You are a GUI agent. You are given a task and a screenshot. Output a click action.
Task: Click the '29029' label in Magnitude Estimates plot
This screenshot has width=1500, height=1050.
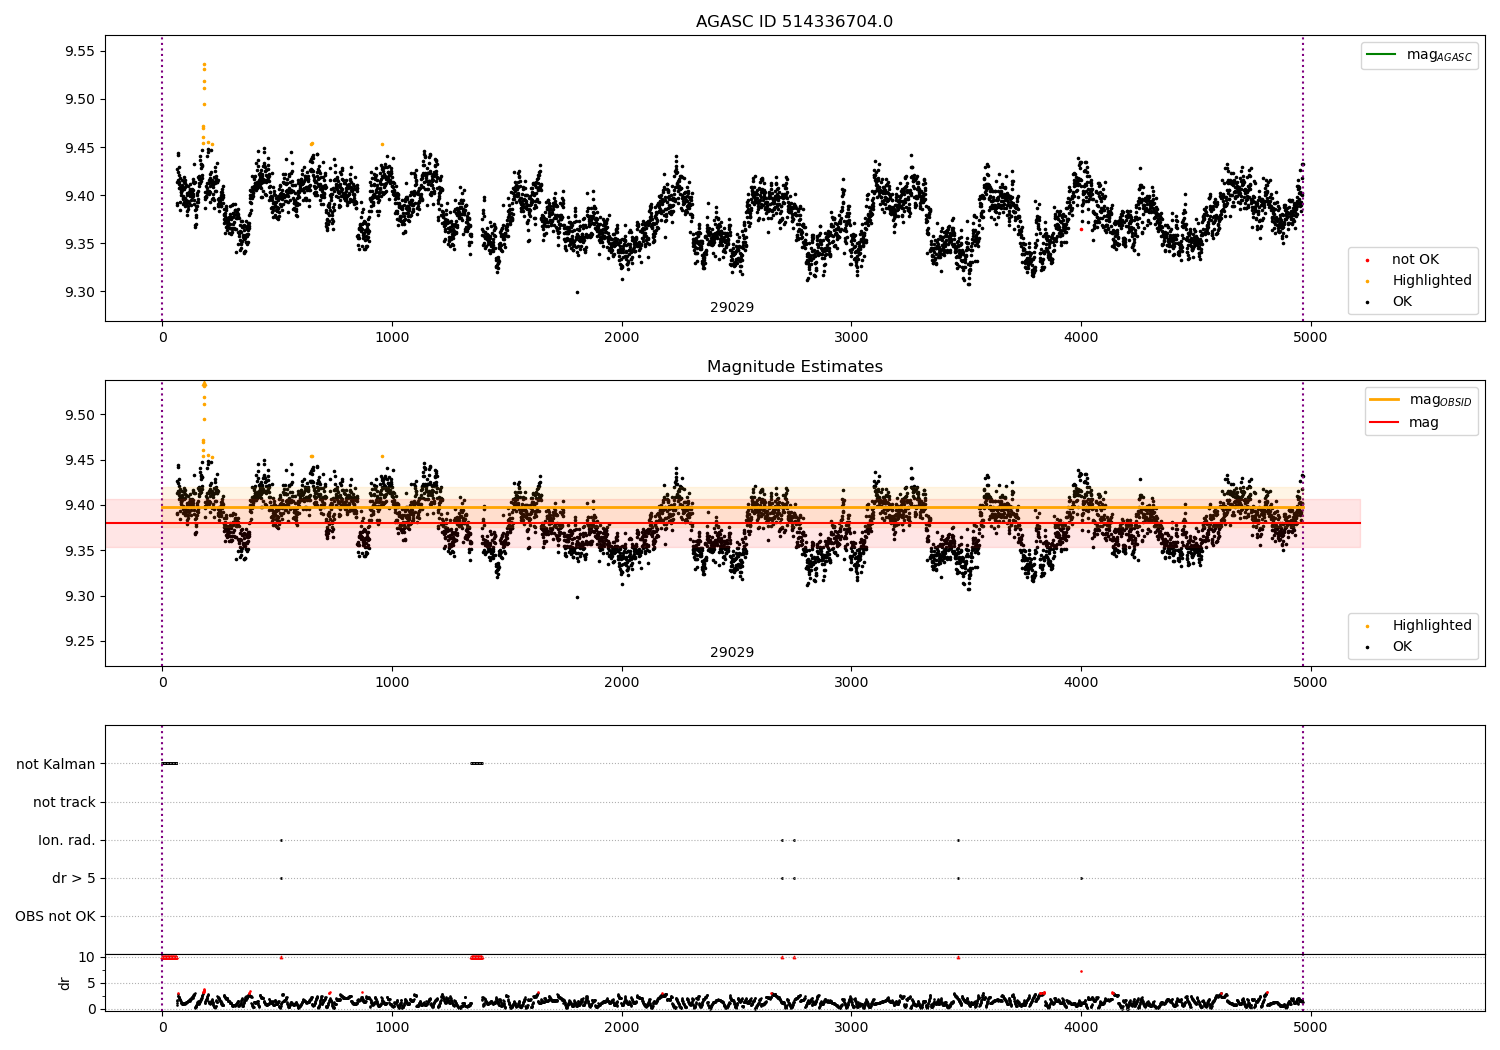732,653
